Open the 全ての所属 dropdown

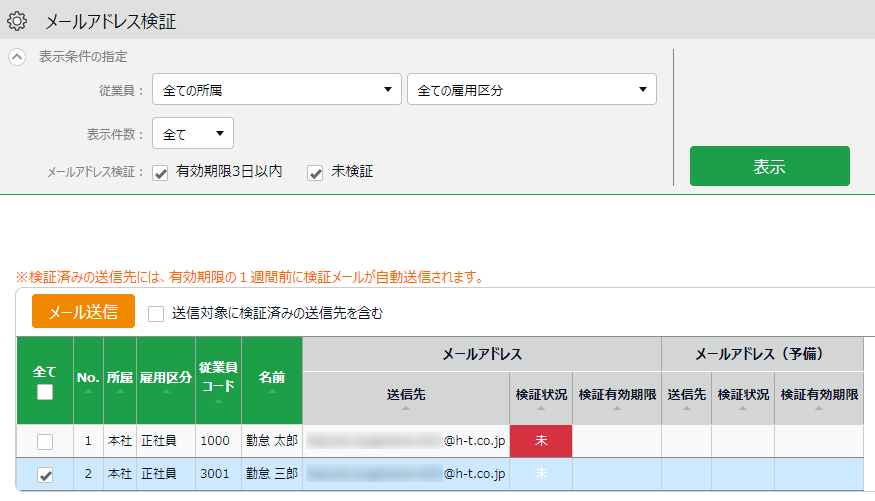(277, 90)
